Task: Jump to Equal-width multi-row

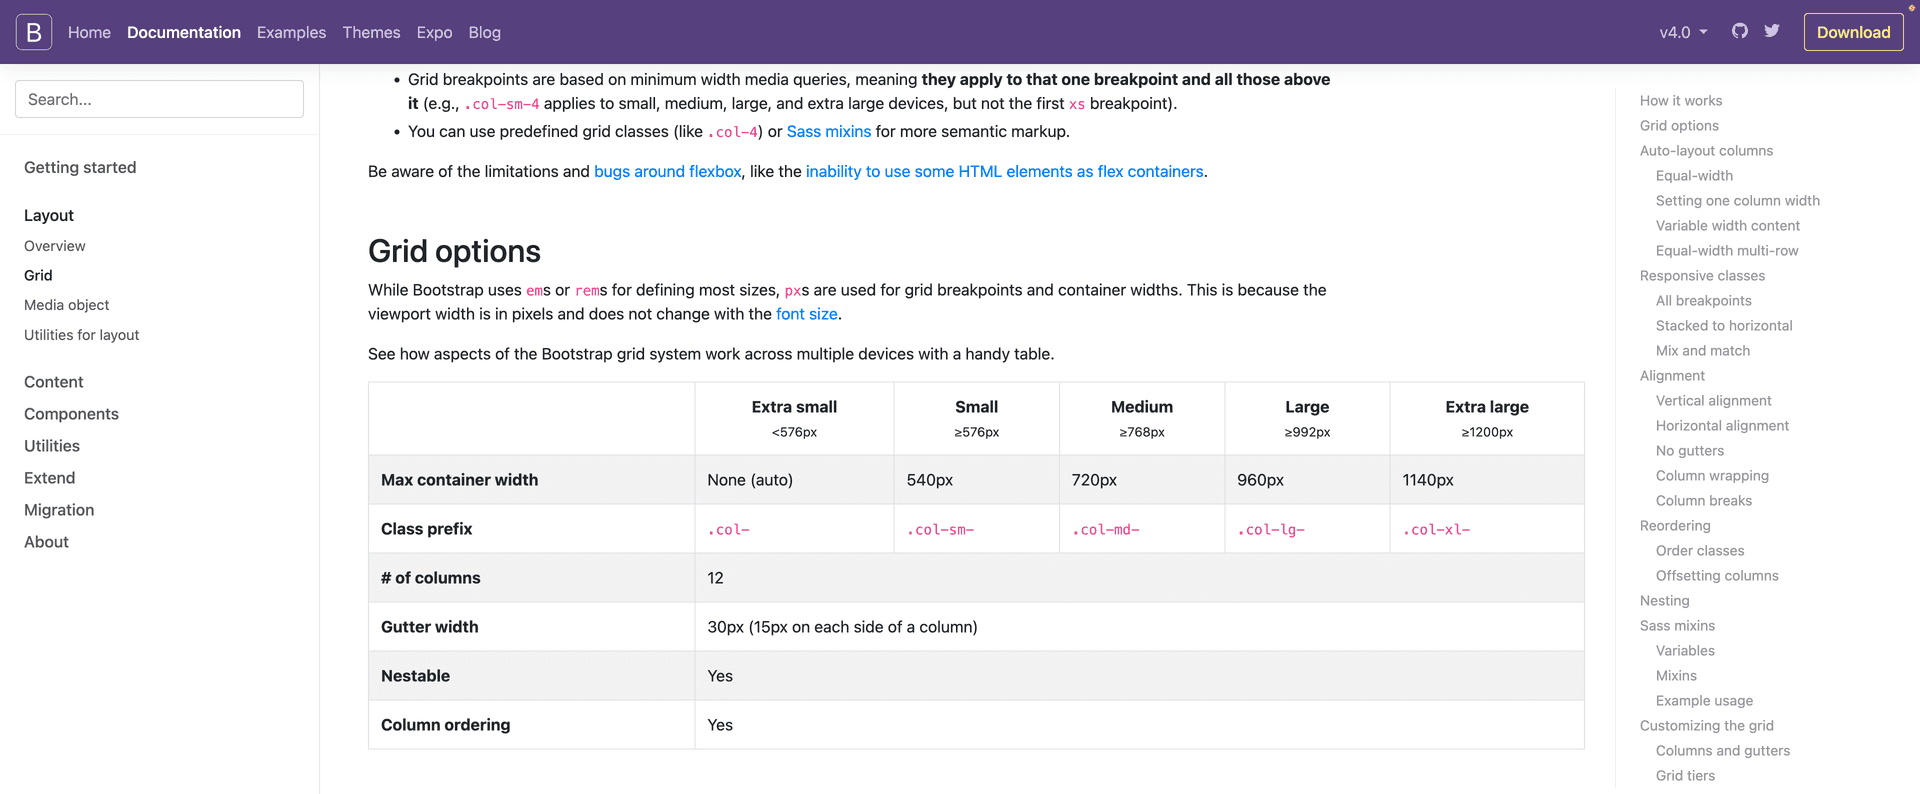Action: 1727,251
